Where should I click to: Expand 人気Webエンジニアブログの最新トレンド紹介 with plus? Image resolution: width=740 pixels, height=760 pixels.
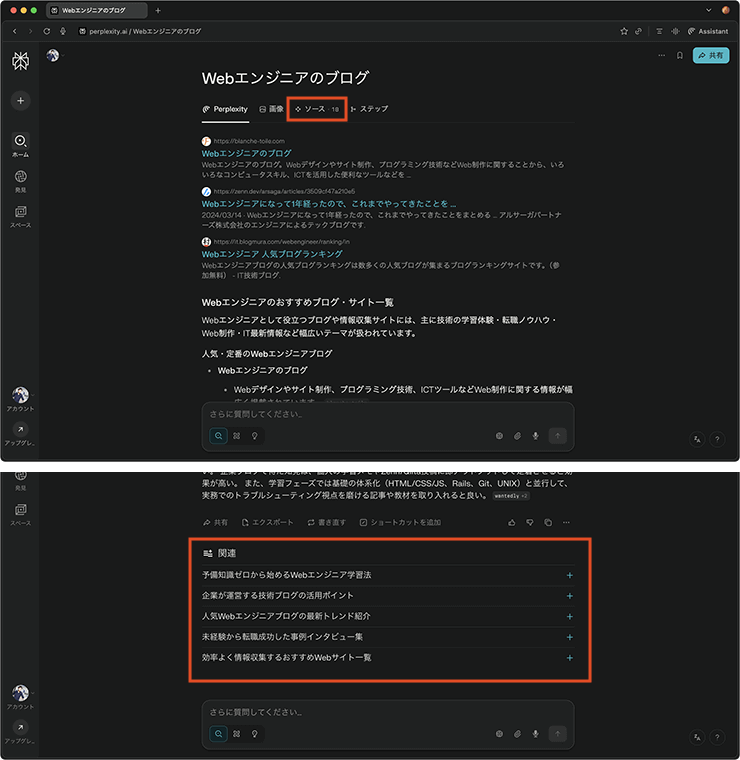[x=569, y=617]
